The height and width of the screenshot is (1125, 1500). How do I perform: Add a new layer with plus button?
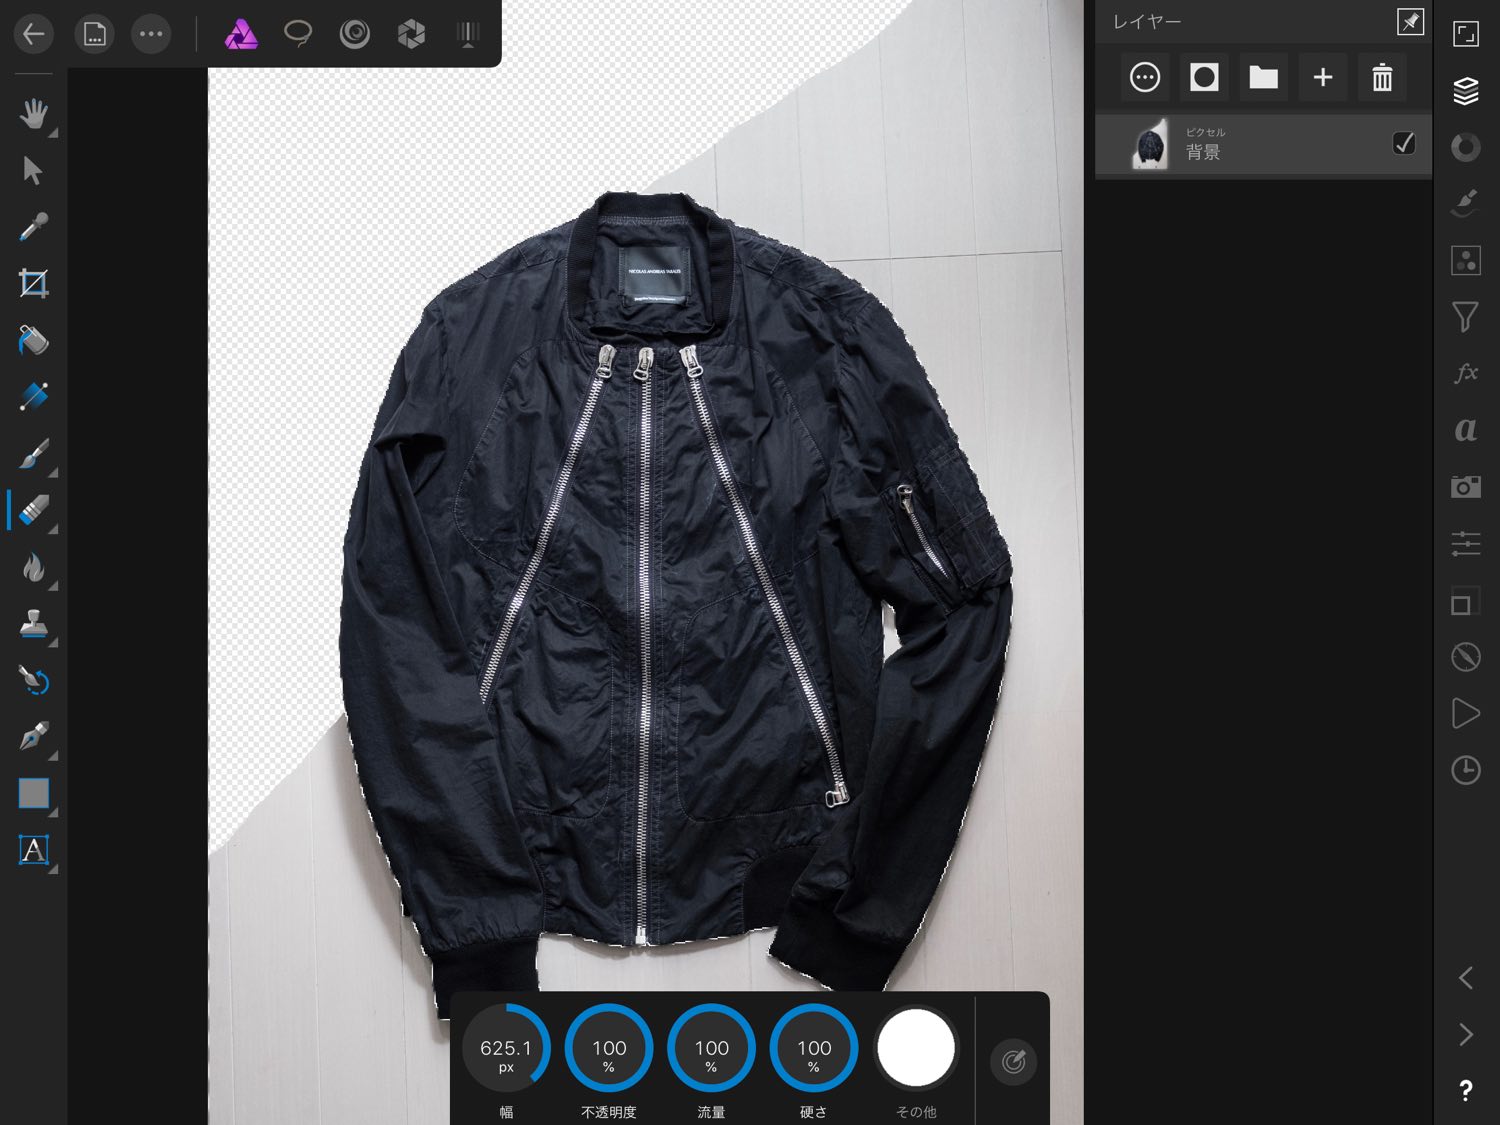click(x=1322, y=77)
